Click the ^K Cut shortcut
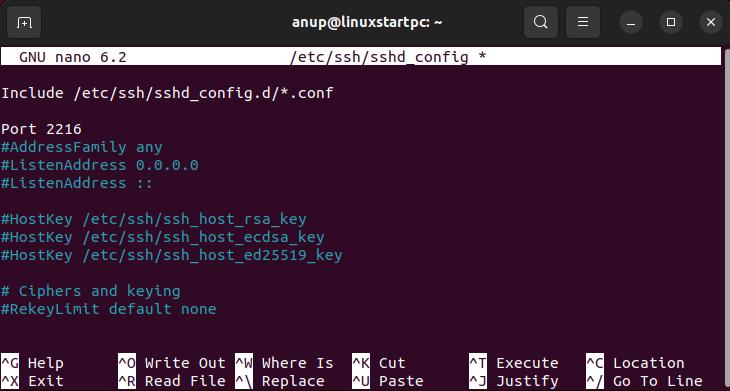This screenshot has height=391, width=730. (379, 363)
